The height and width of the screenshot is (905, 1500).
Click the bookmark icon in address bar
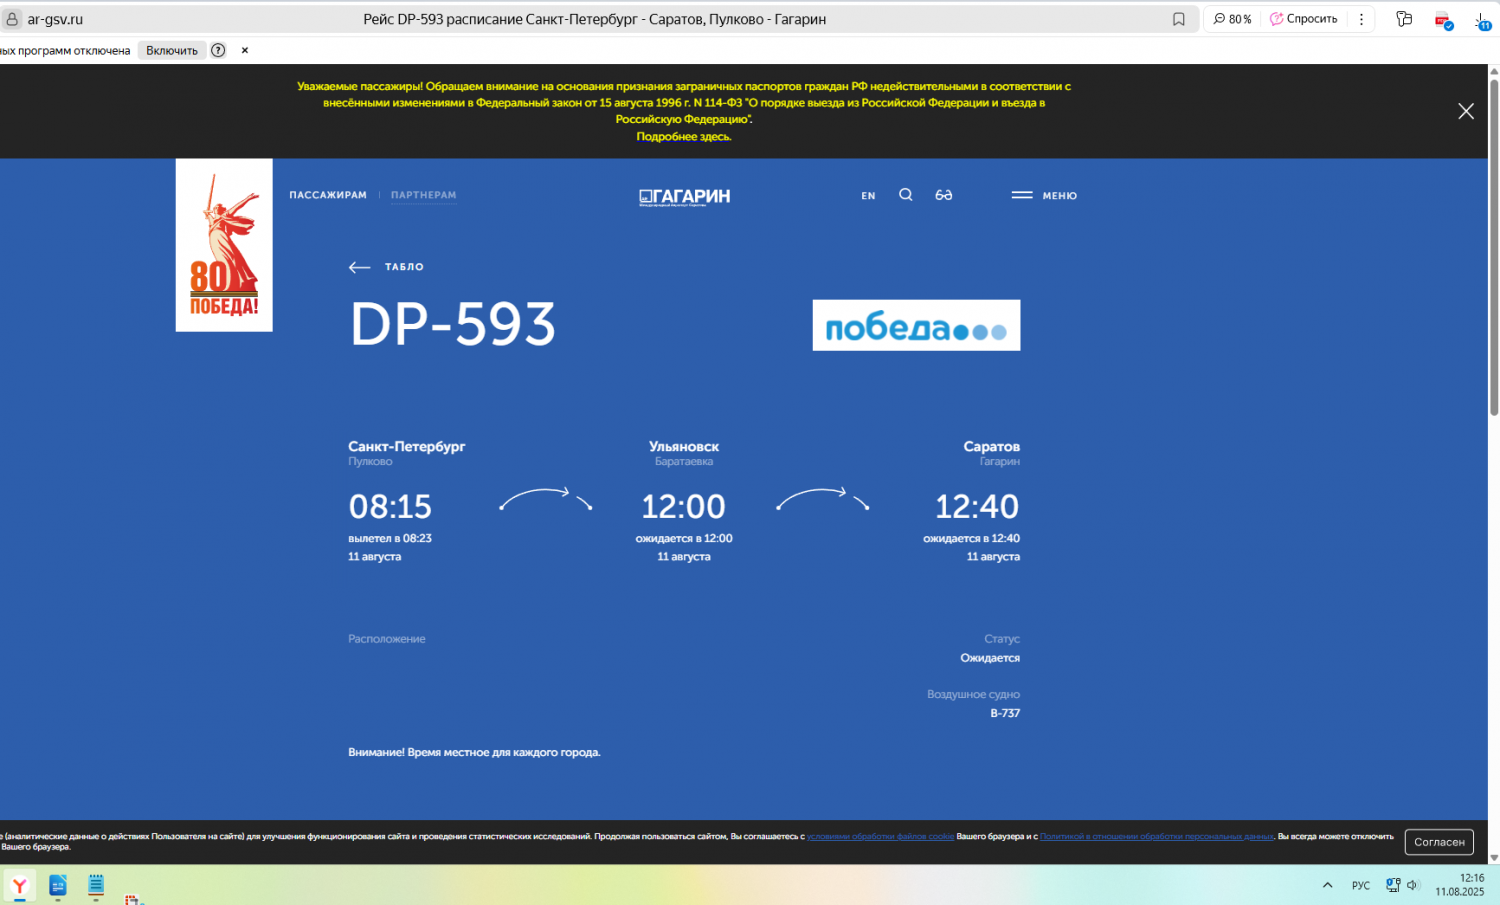1179,19
